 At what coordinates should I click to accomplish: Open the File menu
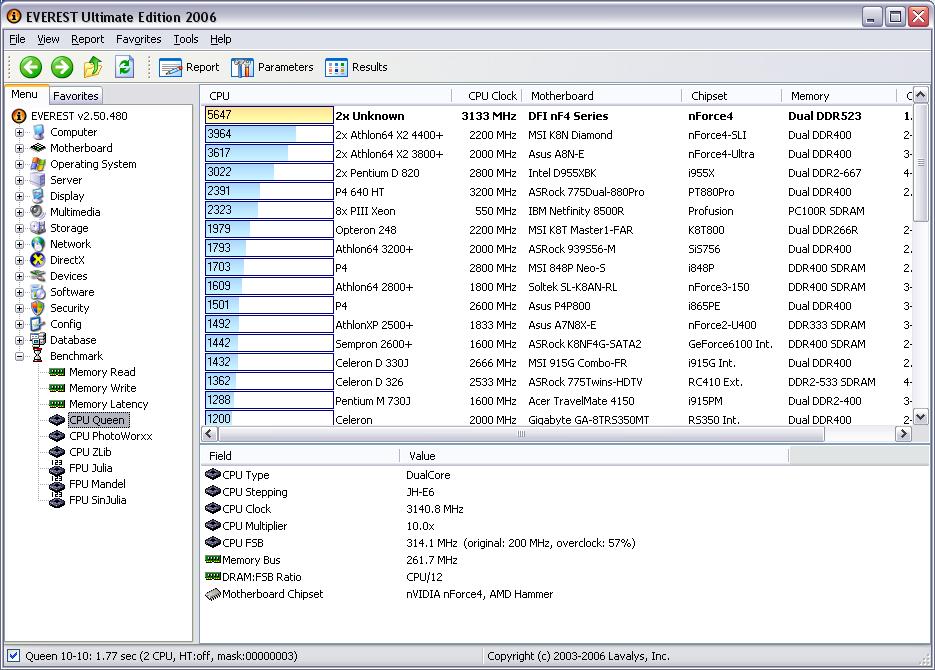coord(17,39)
